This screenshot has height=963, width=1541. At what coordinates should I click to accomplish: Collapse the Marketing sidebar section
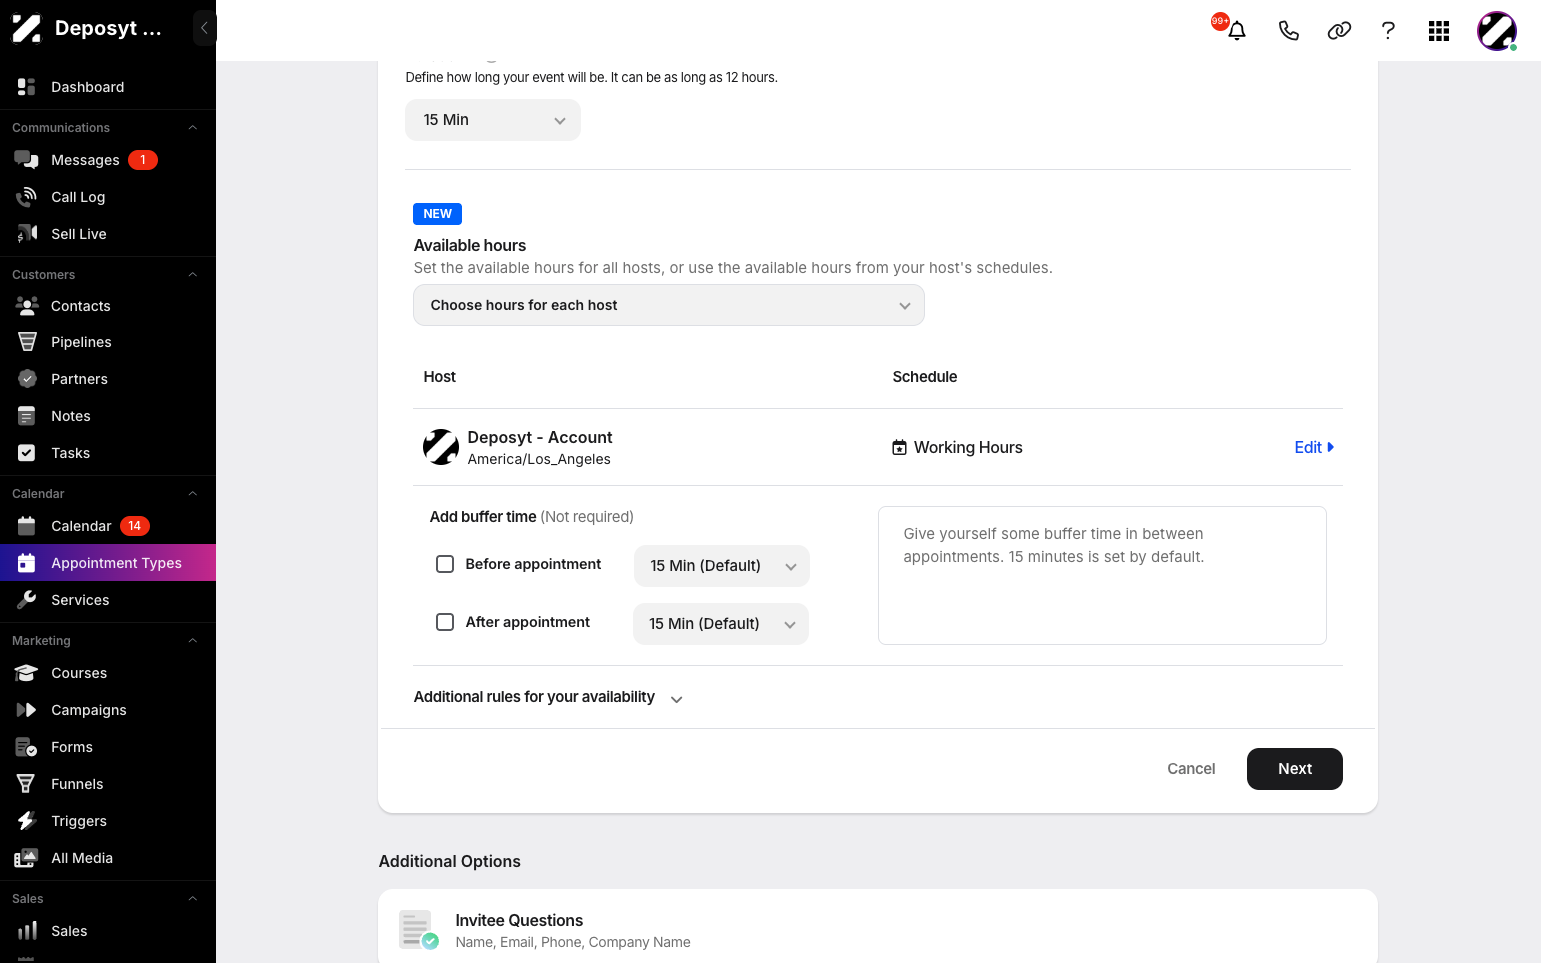(193, 641)
